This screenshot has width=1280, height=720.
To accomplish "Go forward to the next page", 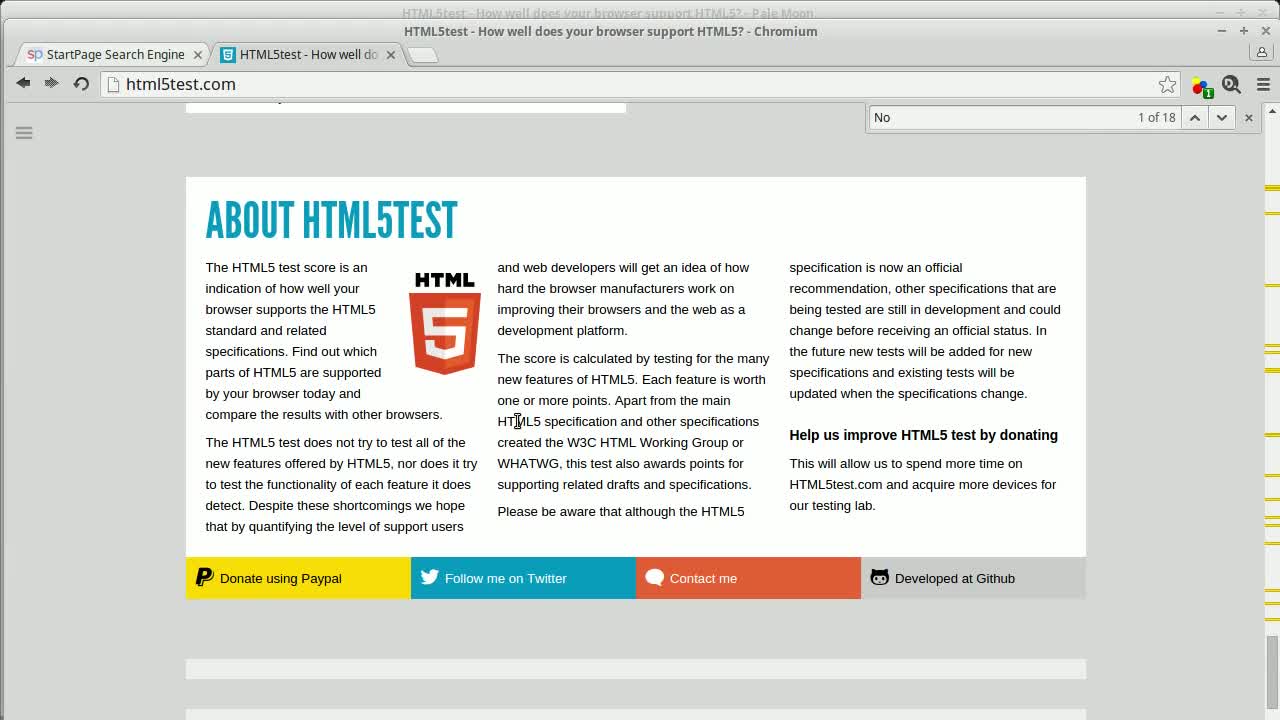I will point(51,84).
